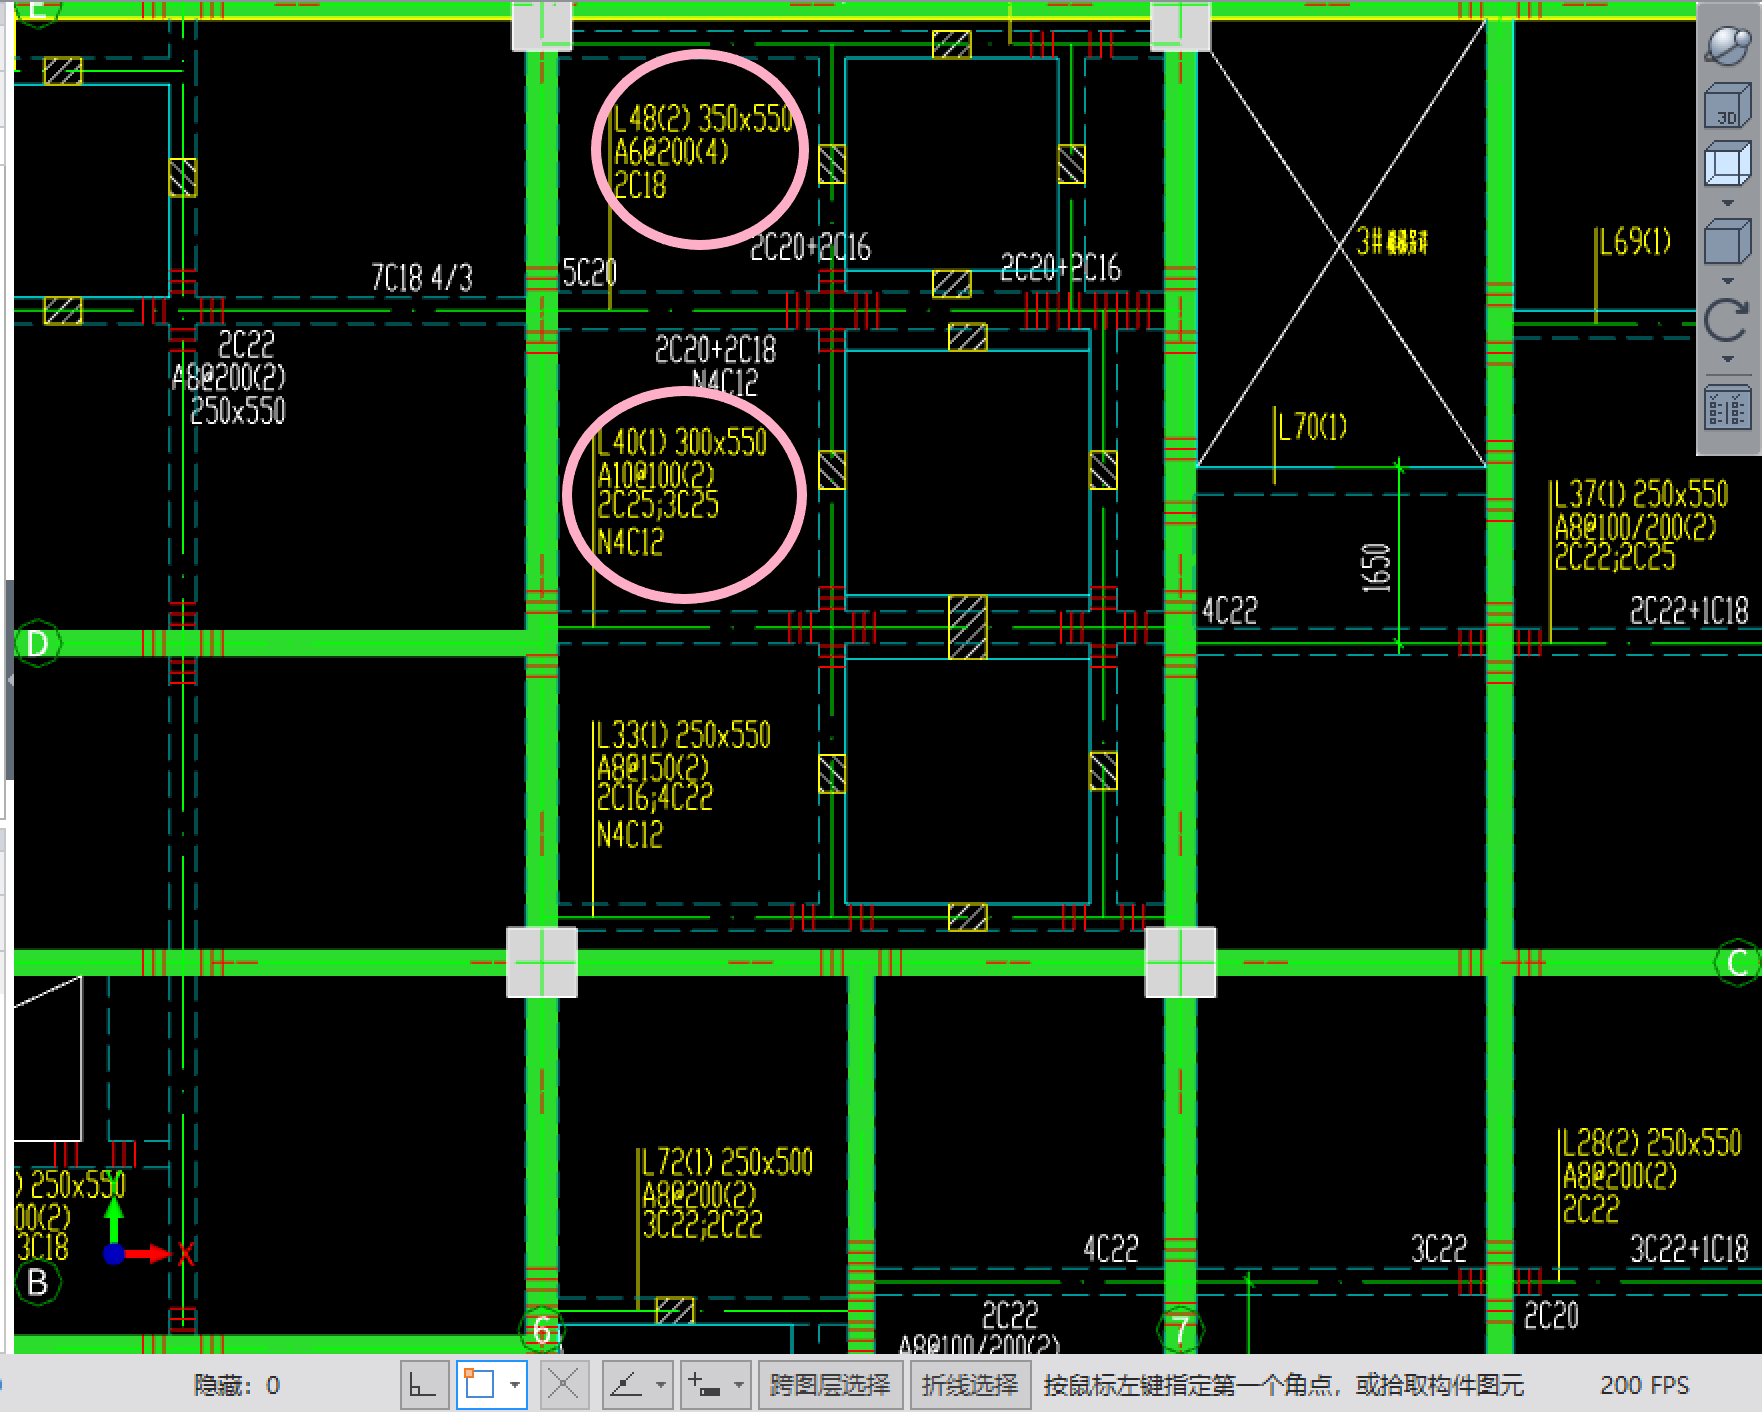Viewport: 1762px width, 1413px height.
Task: Select axis grid bubble 7
Action: coord(1181,1330)
